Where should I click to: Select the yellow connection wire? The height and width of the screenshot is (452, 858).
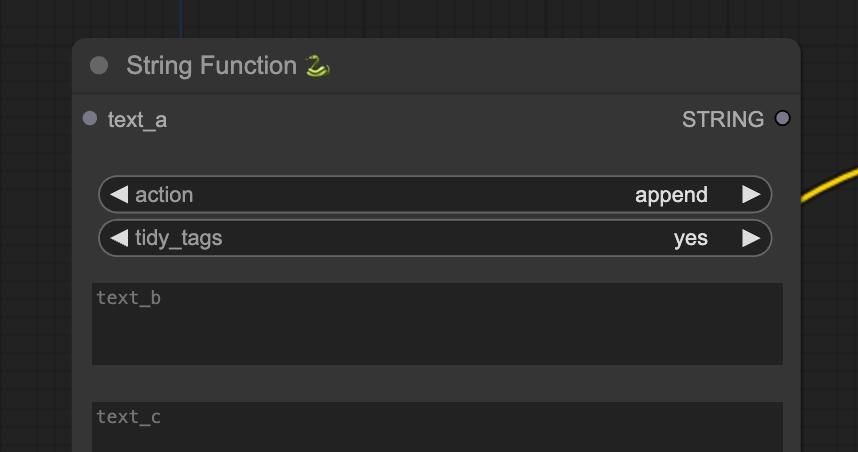click(x=832, y=182)
